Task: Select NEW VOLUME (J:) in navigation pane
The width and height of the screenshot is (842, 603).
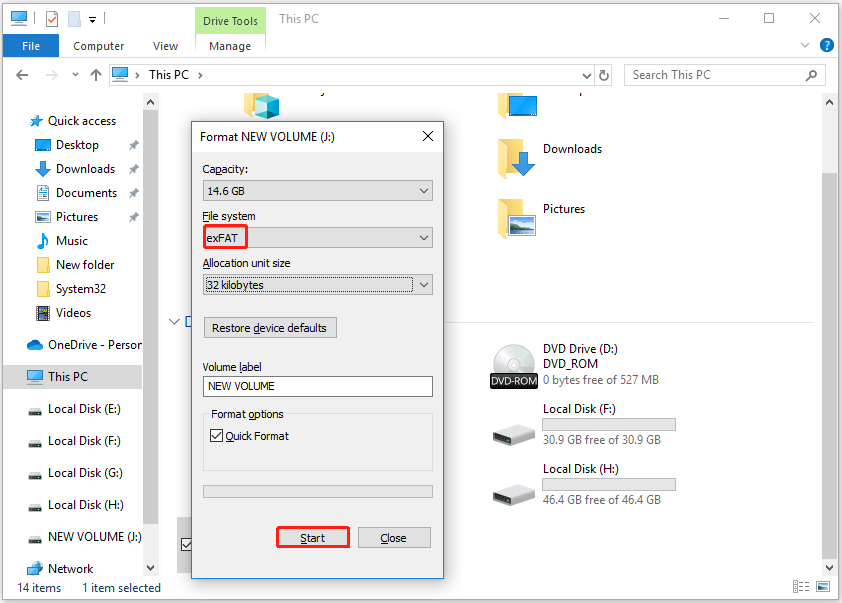Action: coord(95,537)
